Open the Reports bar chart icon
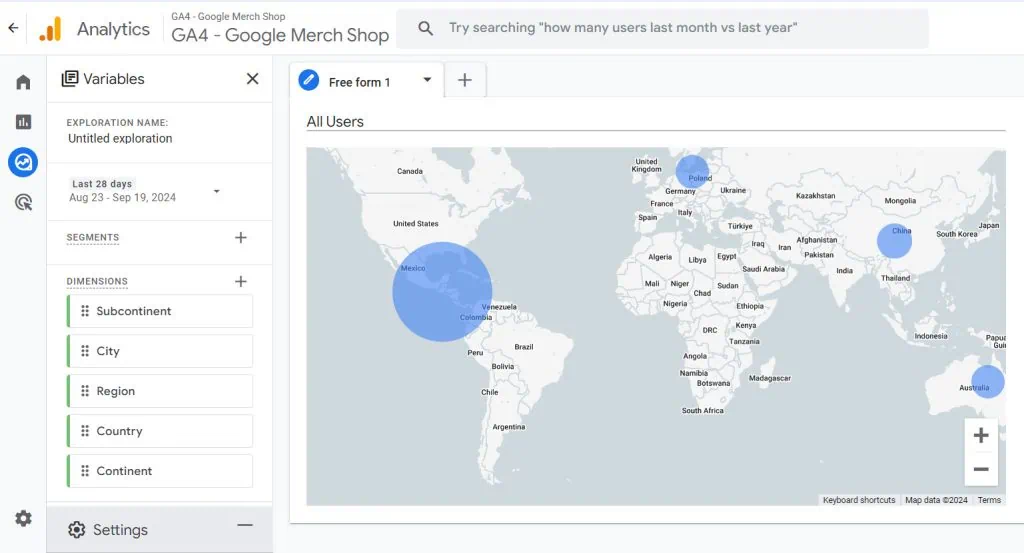 coord(24,122)
